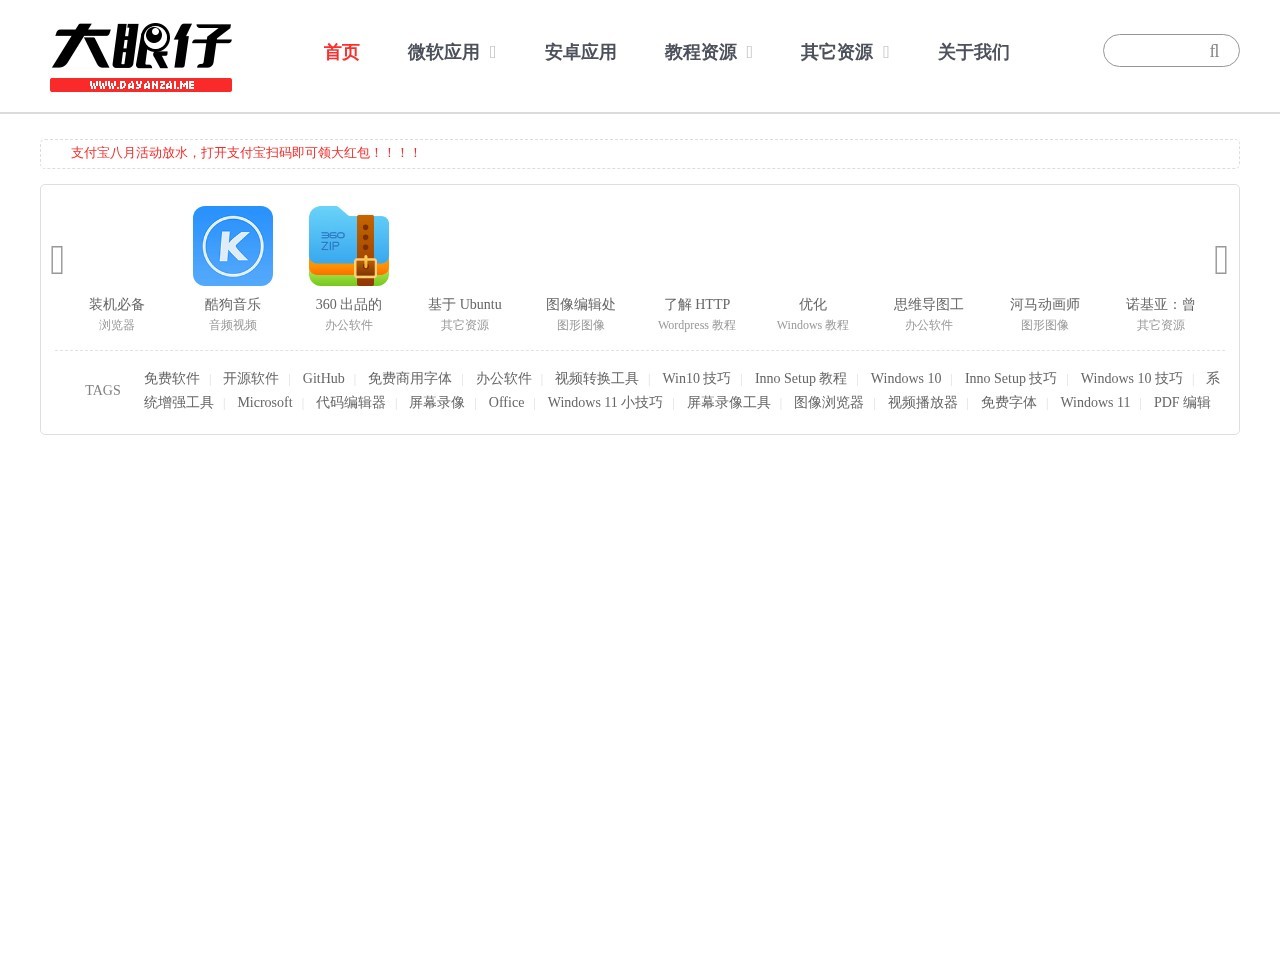The image size is (1280, 960).
Task: Click the 酷狗音乐 app icon
Action: (232, 246)
